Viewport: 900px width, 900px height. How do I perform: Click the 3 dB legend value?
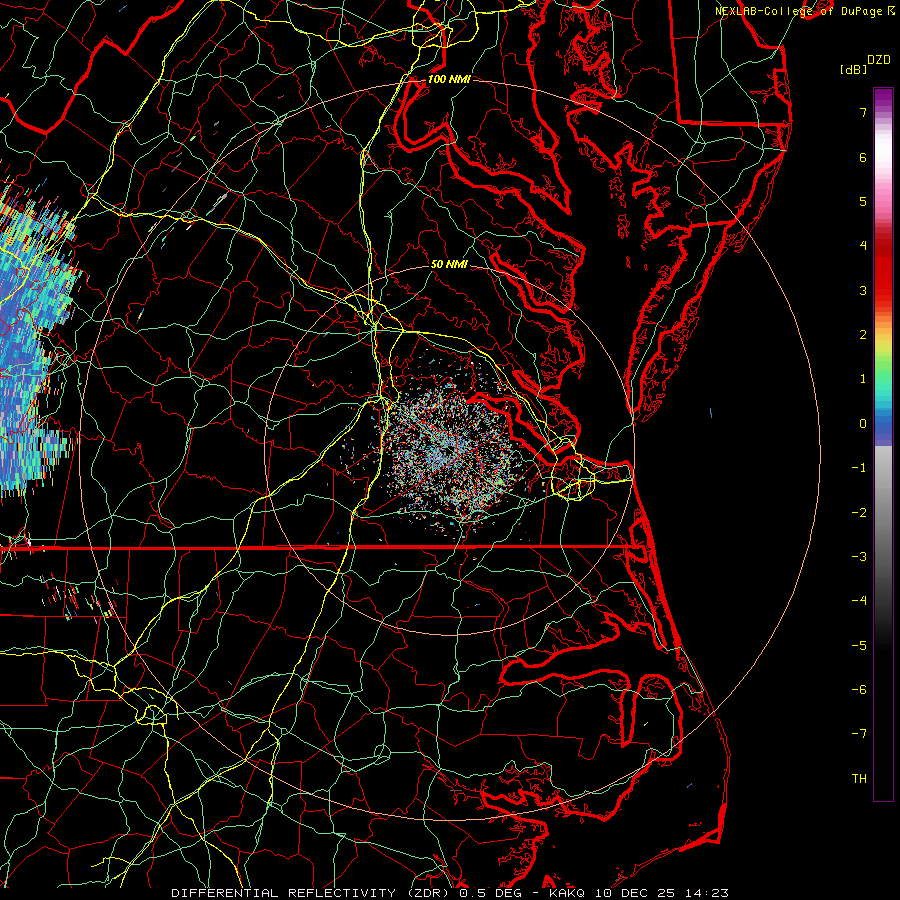point(863,290)
